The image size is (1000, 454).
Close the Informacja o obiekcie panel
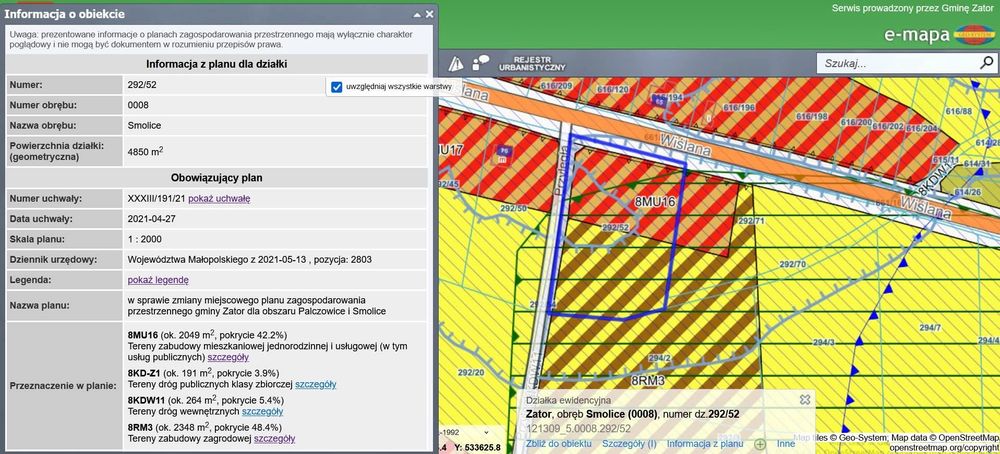pyautogui.click(x=428, y=13)
